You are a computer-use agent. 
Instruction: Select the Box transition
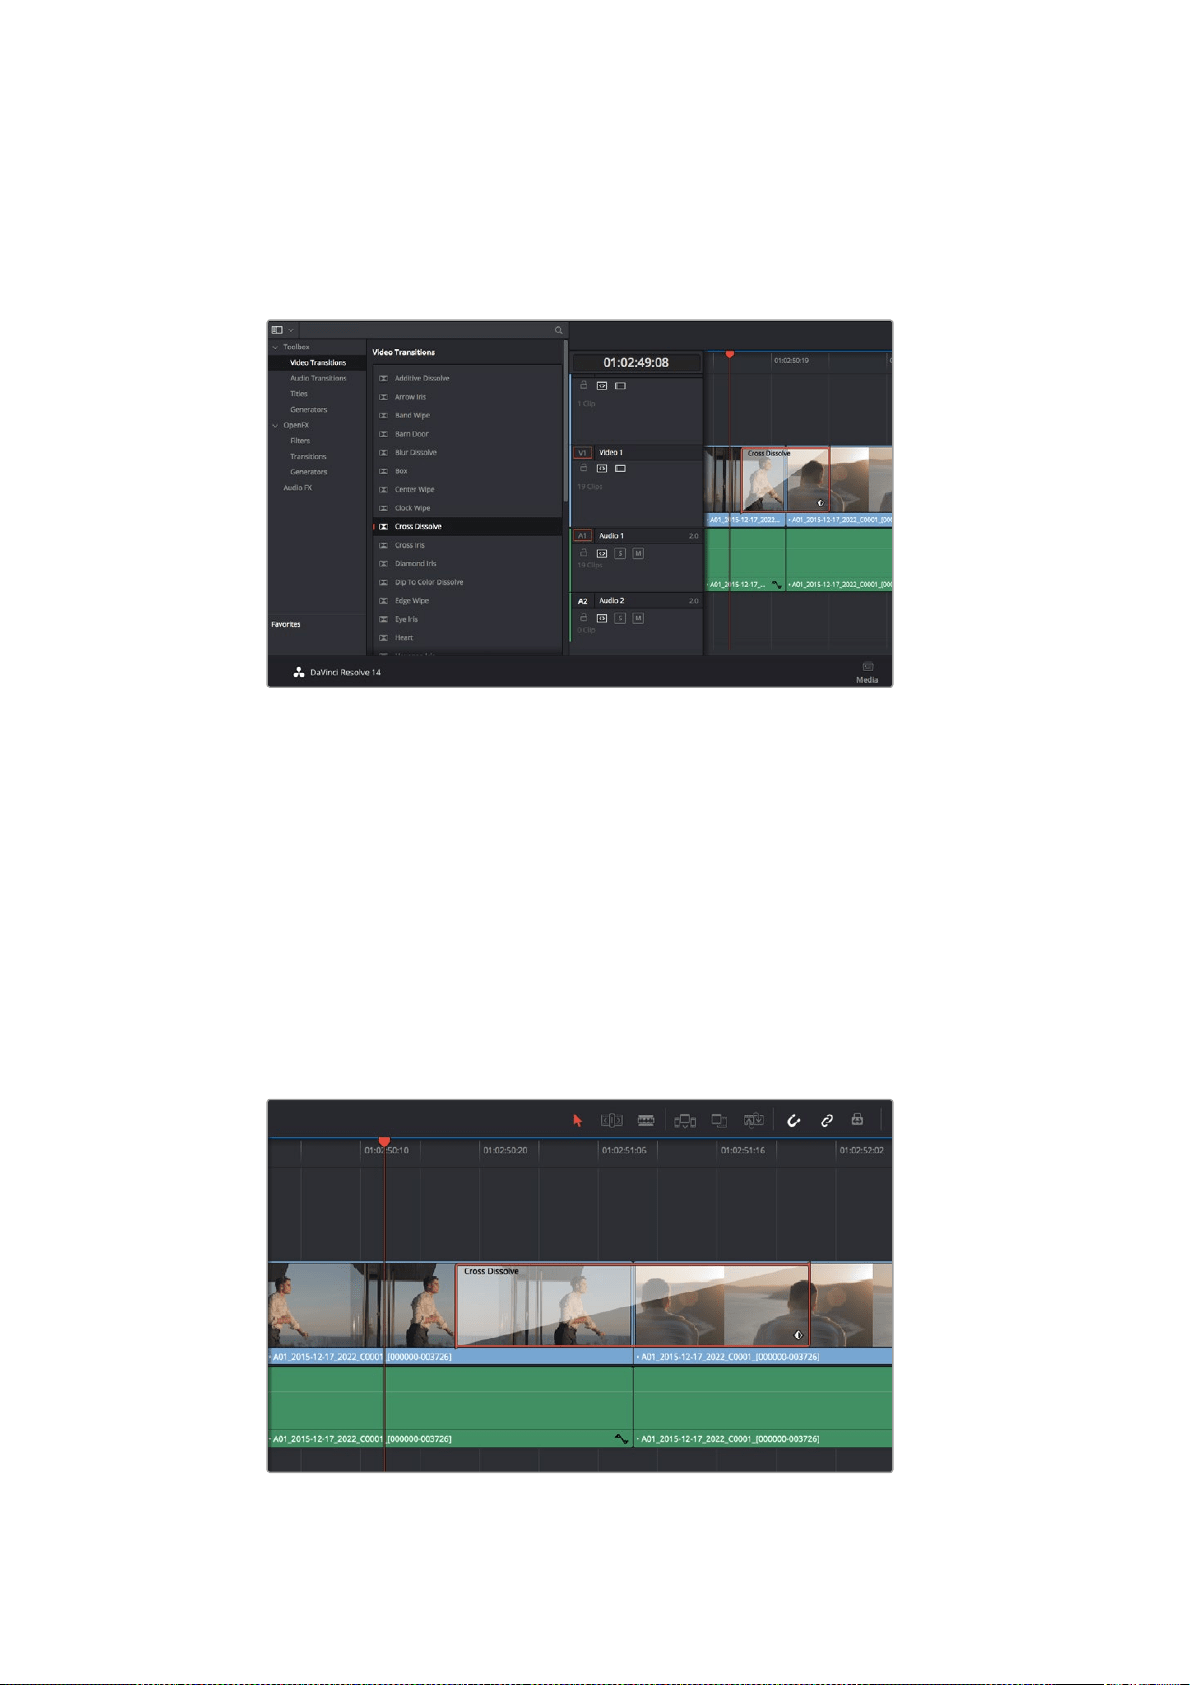tap(467, 471)
